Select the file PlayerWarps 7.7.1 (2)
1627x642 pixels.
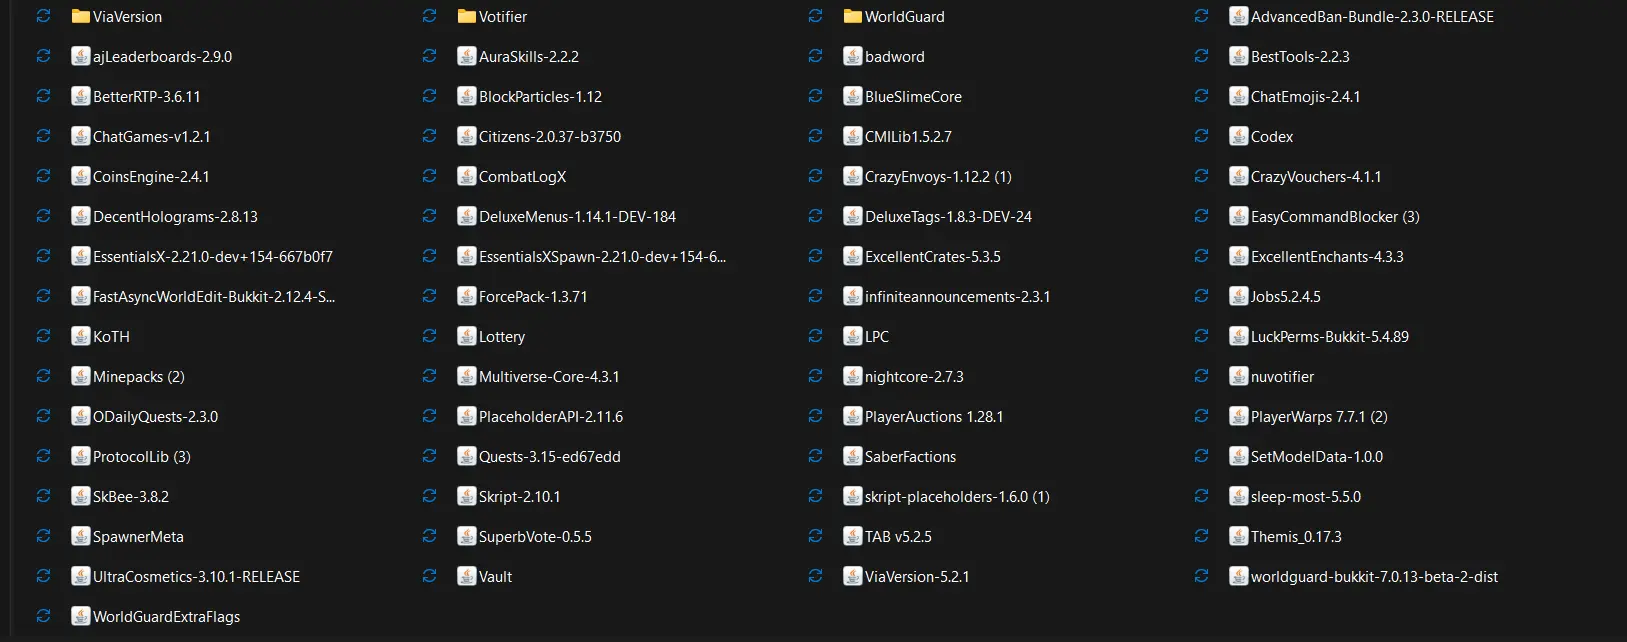click(x=1319, y=417)
